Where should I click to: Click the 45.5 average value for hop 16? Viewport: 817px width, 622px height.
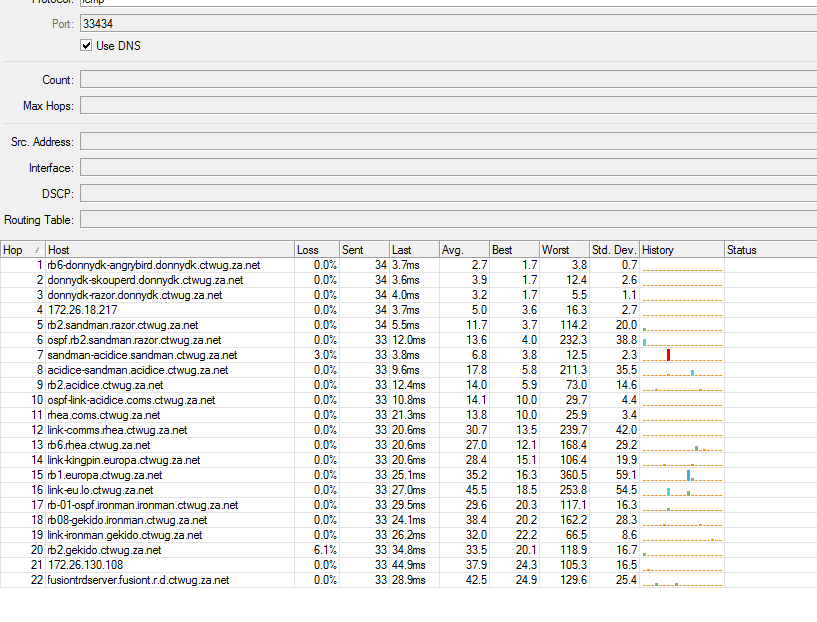[x=476, y=490]
